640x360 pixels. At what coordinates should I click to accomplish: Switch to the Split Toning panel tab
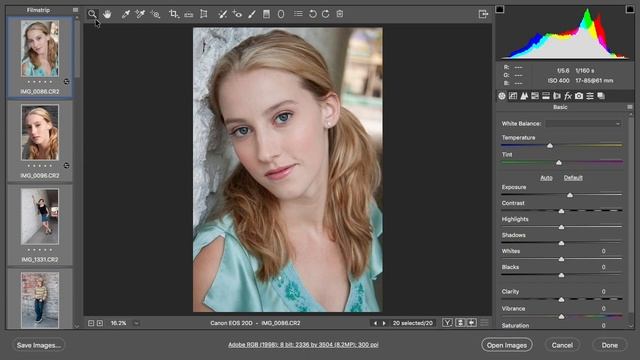[x=546, y=96]
